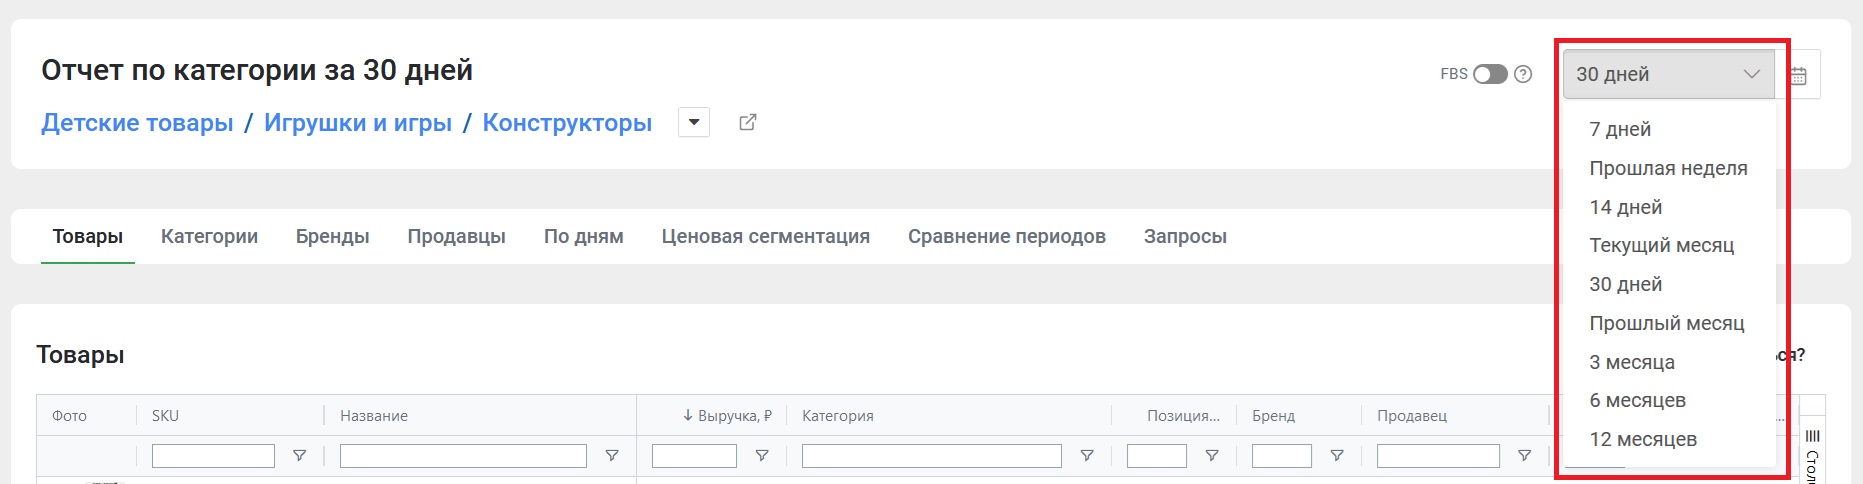
Task: Switch to the Бренды tab
Action: point(332,237)
